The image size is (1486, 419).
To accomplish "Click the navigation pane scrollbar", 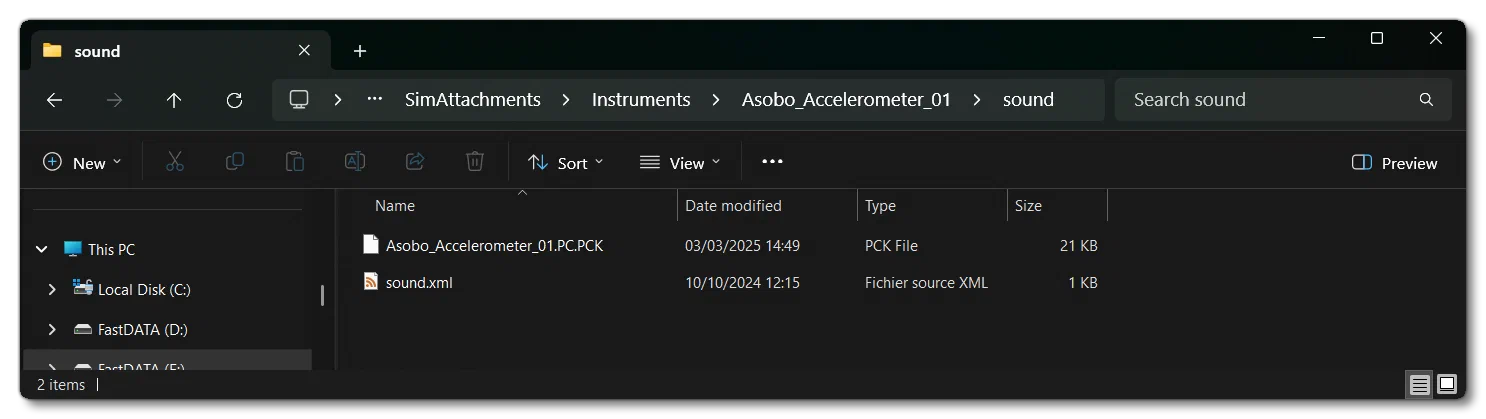I will (x=322, y=296).
